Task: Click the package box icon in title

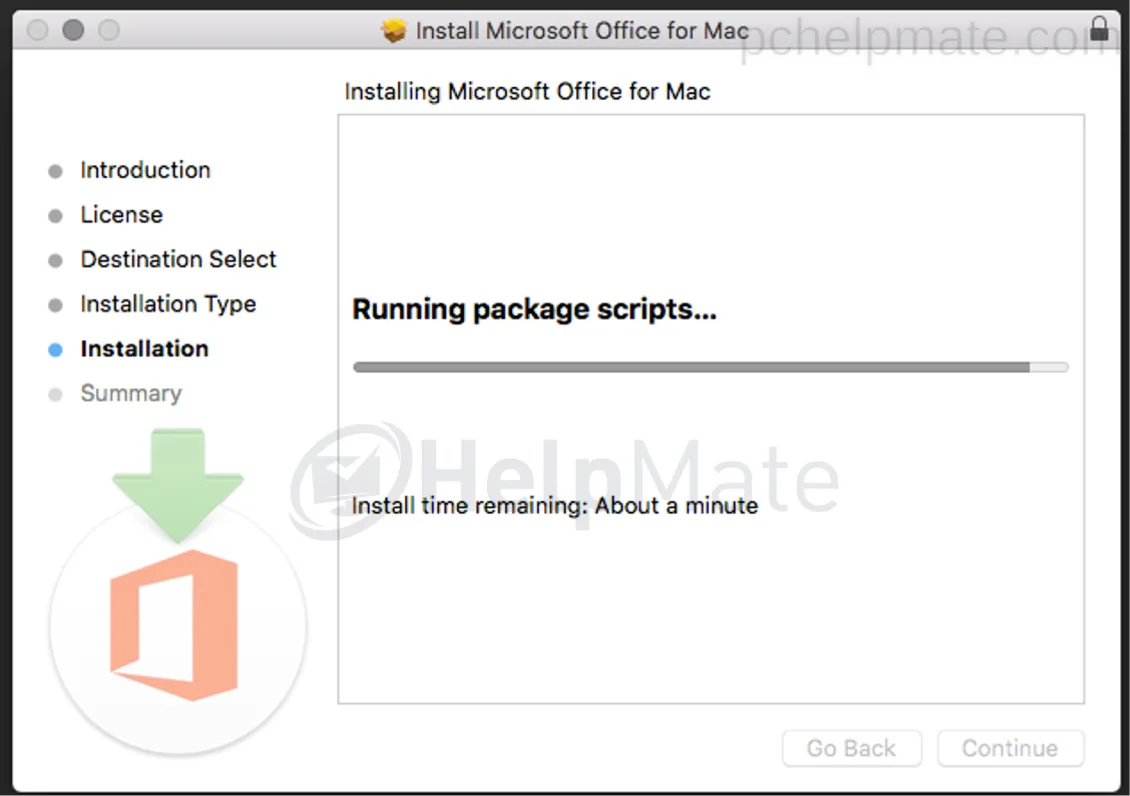Action: [393, 31]
